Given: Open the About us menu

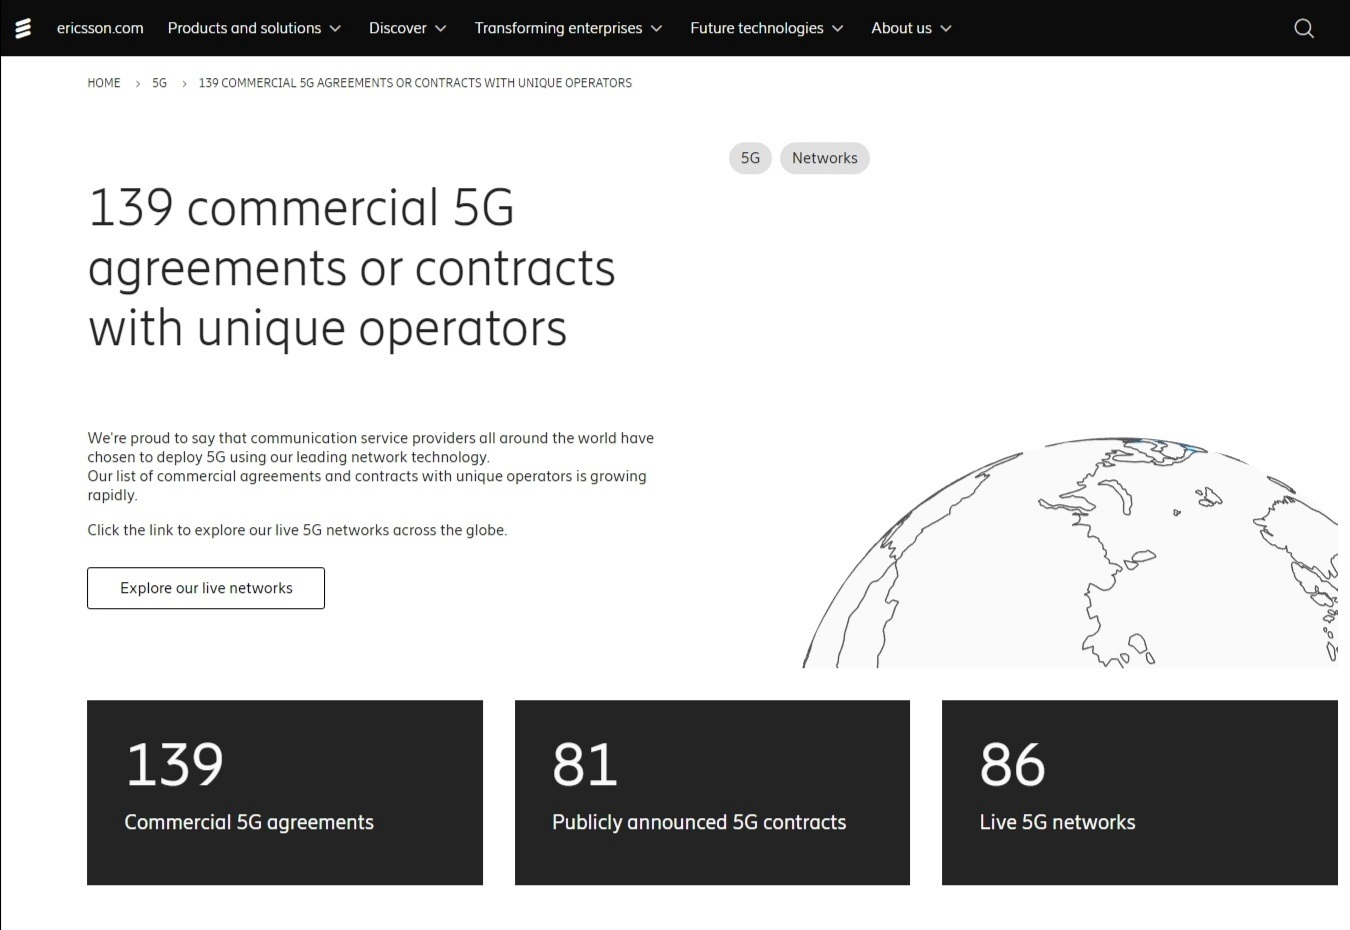Looking at the screenshot, I should coord(901,28).
